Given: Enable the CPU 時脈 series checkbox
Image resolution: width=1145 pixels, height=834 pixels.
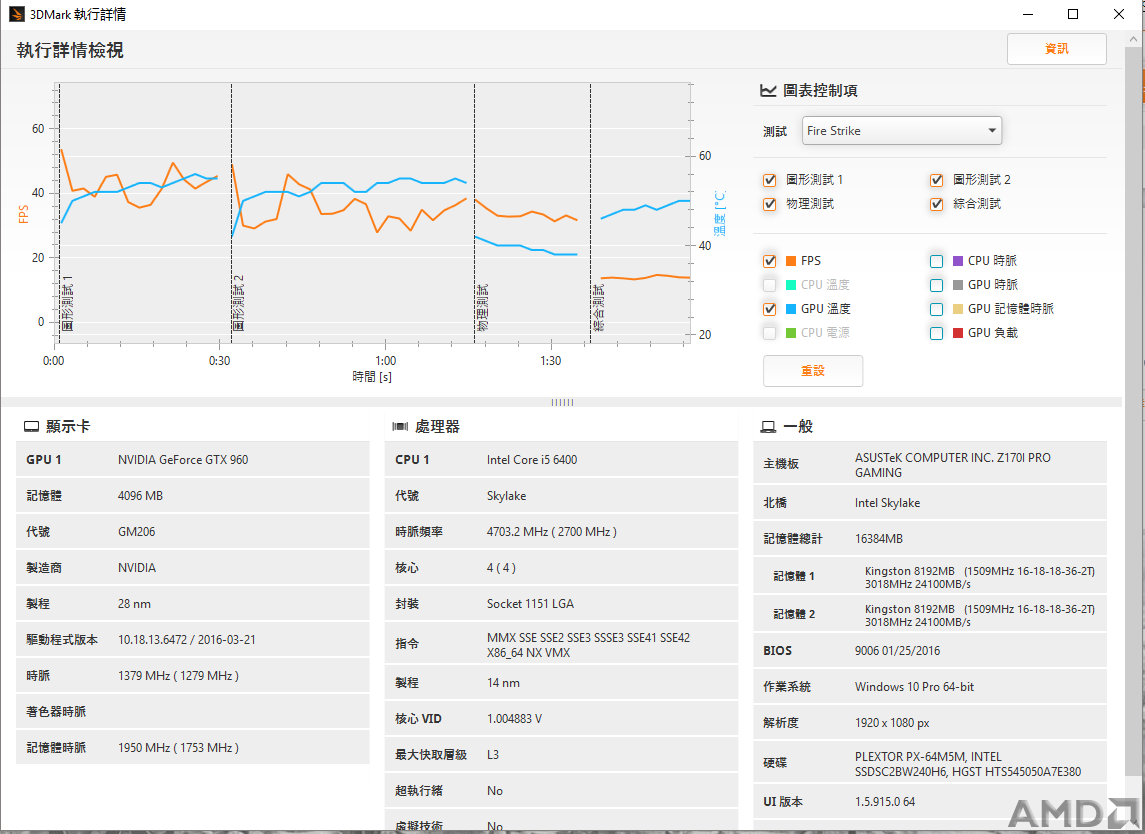Looking at the screenshot, I should coord(937,261).
